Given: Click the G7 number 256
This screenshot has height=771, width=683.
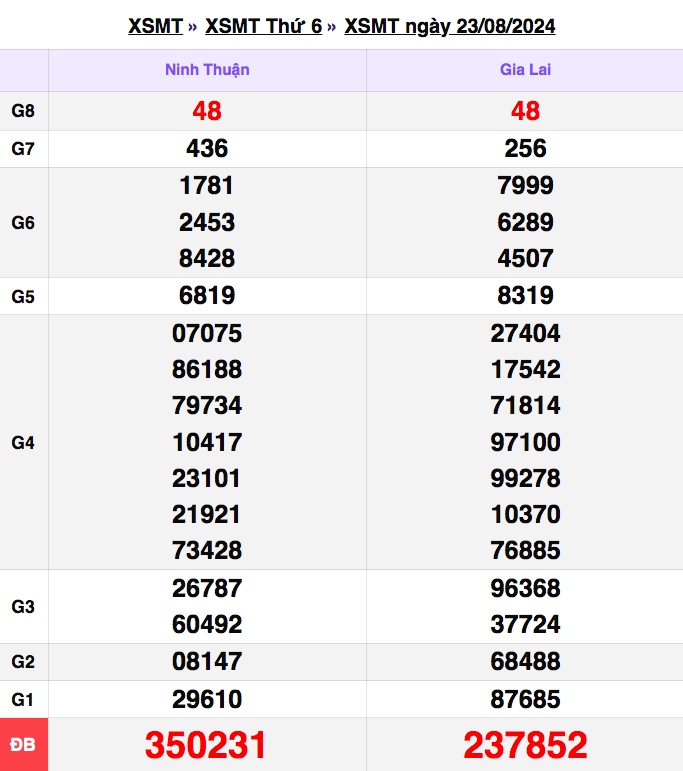Looking at the screenshot, I should click(x=525, y=148).
